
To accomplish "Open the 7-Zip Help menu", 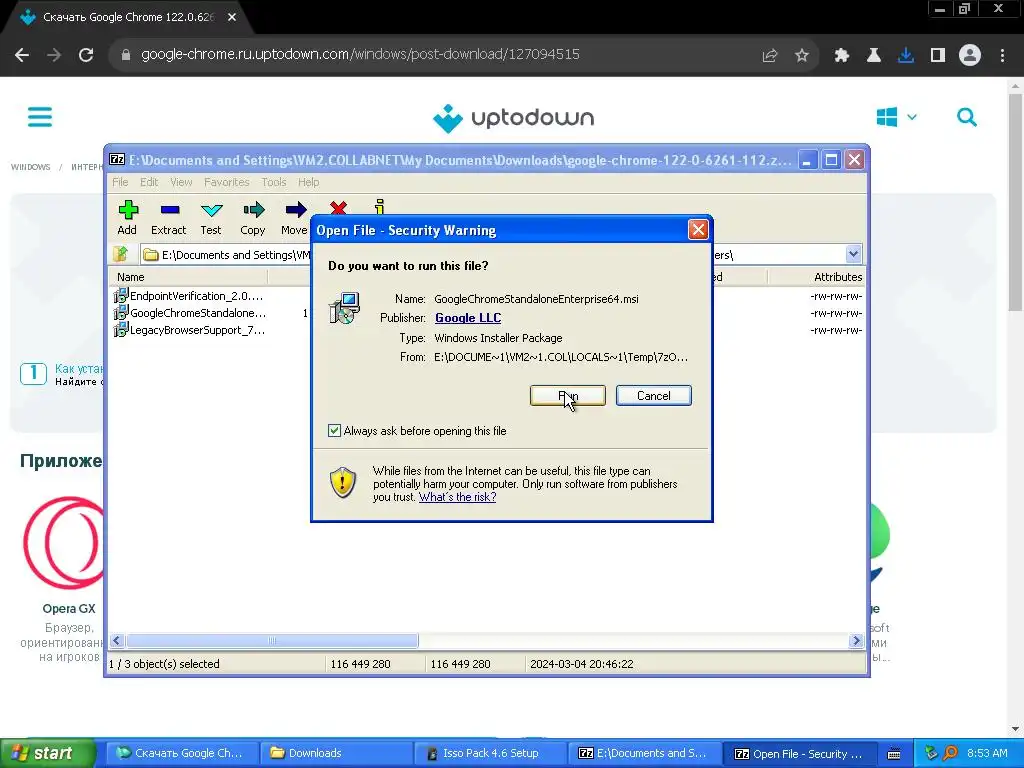I will click(308, 182).
